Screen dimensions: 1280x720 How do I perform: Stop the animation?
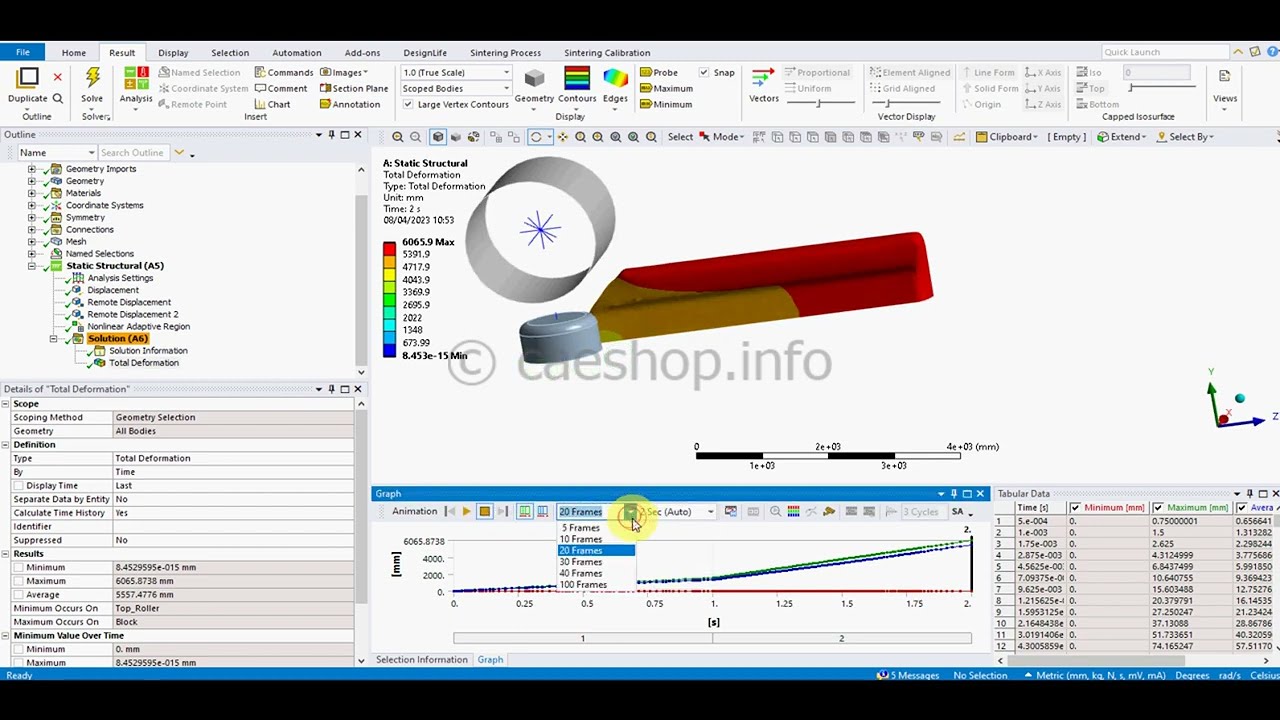(x=484, y=512)
